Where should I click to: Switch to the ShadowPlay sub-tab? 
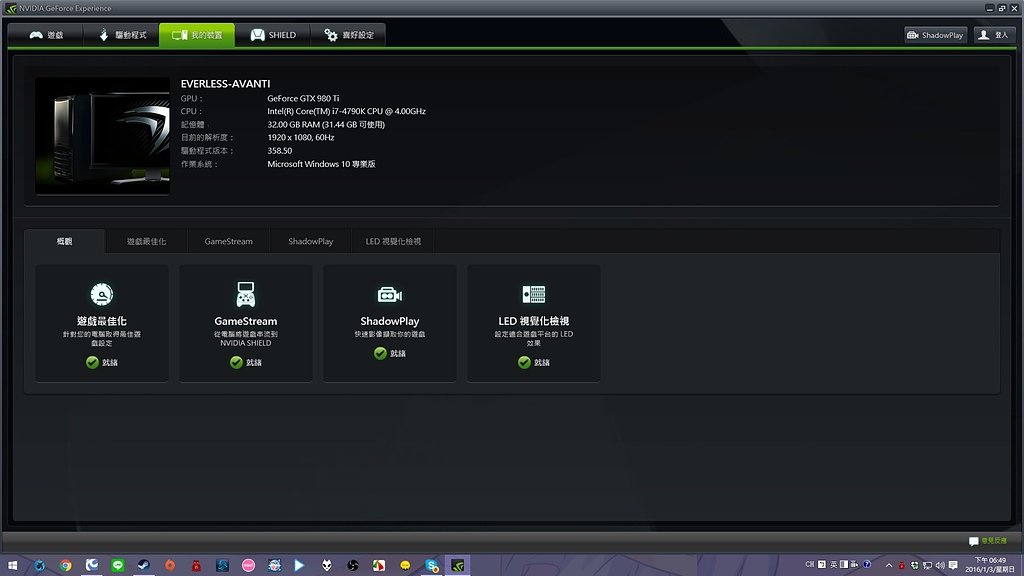pyautogui.click(x=311, y=242)
